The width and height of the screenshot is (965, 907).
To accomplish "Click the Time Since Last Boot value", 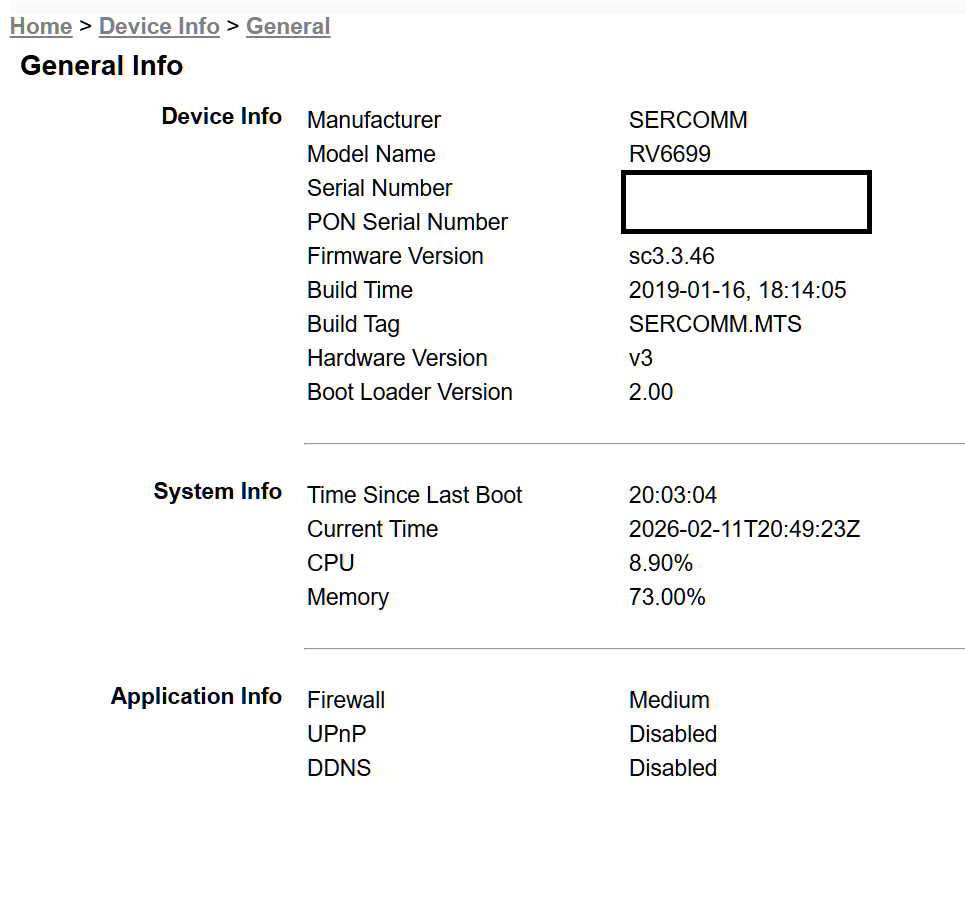I will [x=673, y=495].
